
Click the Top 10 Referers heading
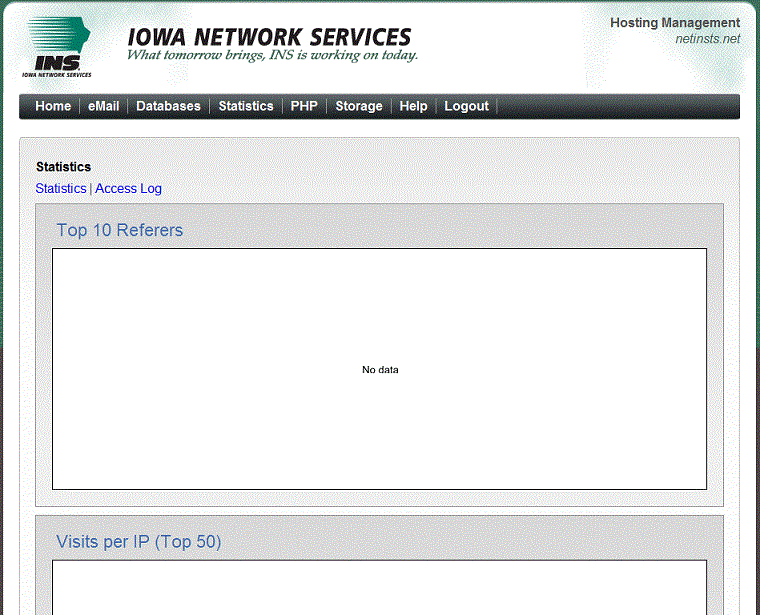pyautogui.click(x=120, y=230)
